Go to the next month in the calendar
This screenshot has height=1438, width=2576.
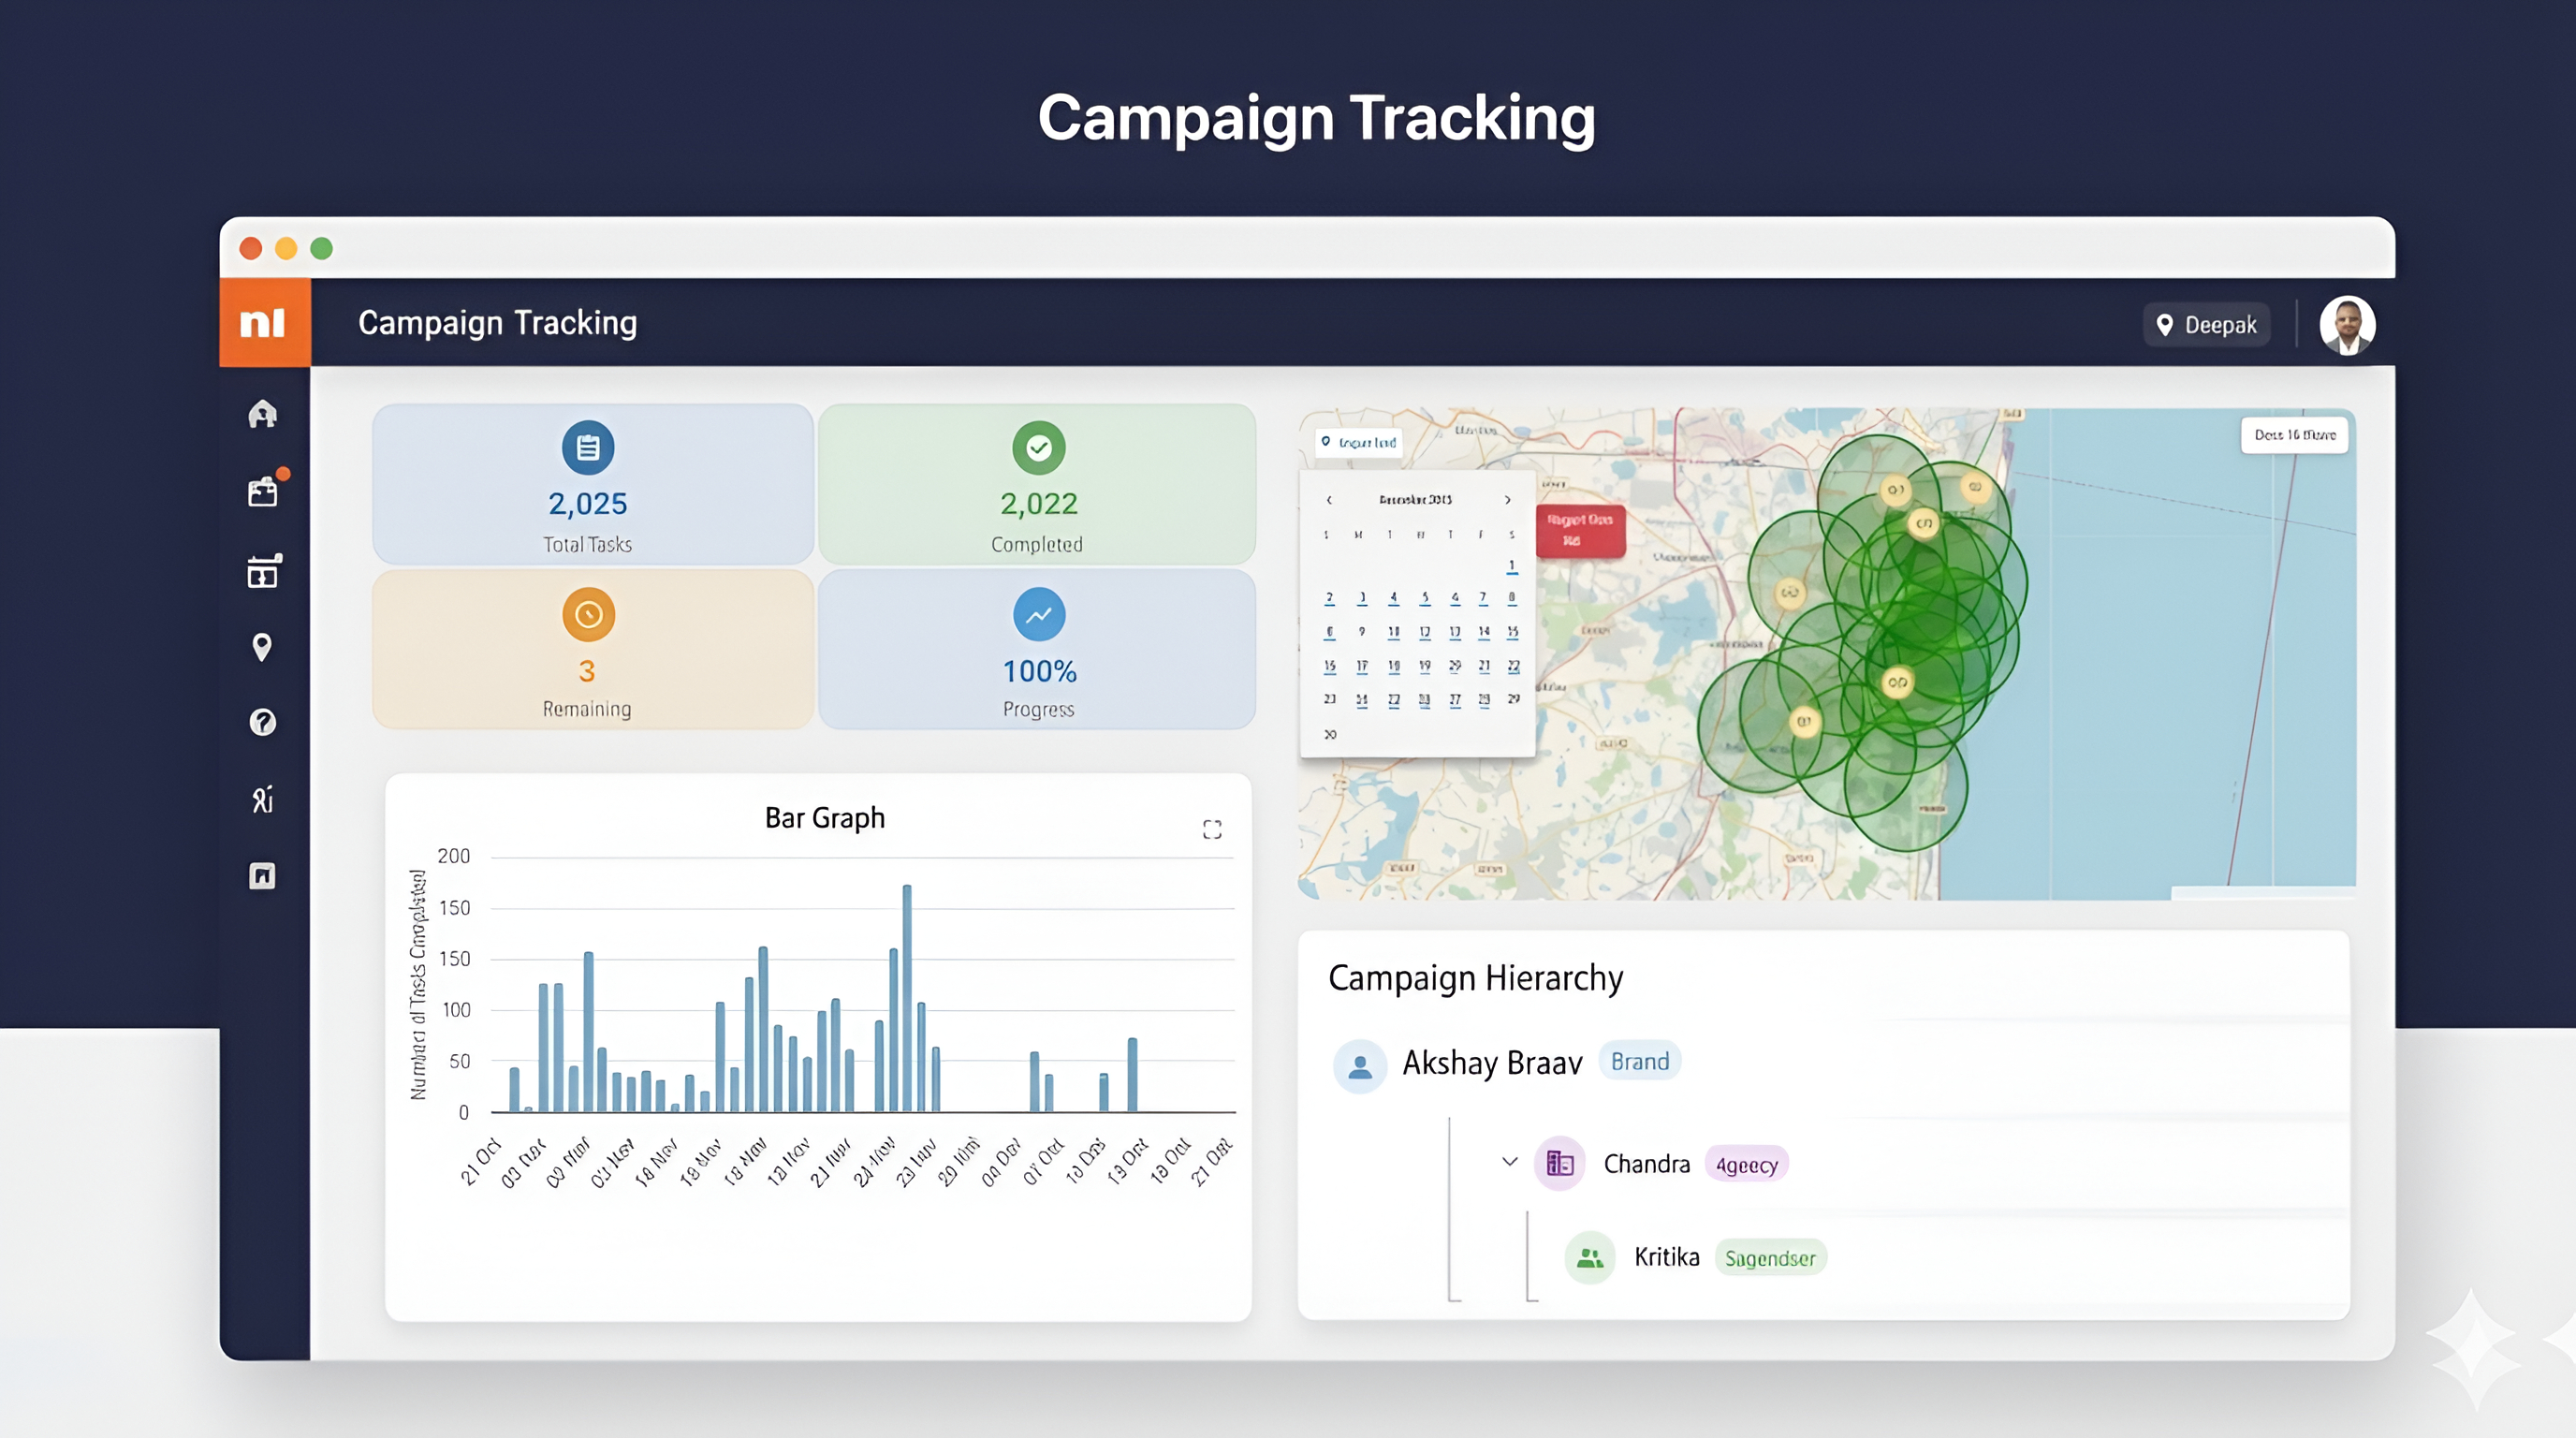coord(1507,499)
